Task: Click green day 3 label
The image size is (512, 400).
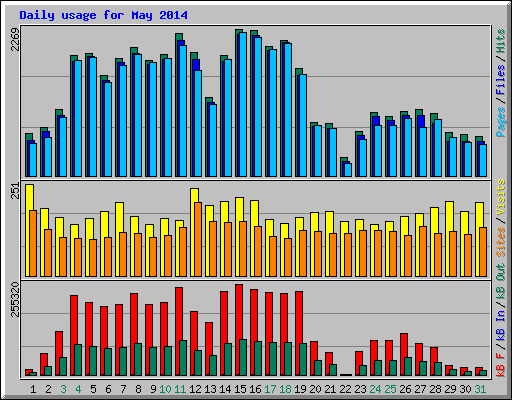Action: [x=63, y=389]
